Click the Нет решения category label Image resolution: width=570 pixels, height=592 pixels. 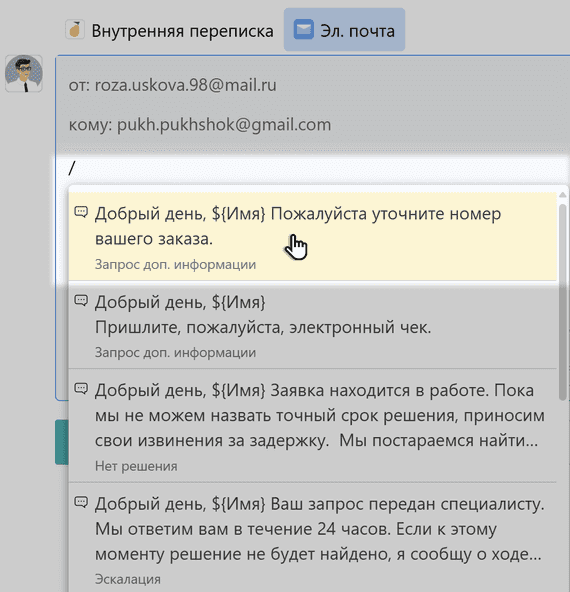coord(136,466)
